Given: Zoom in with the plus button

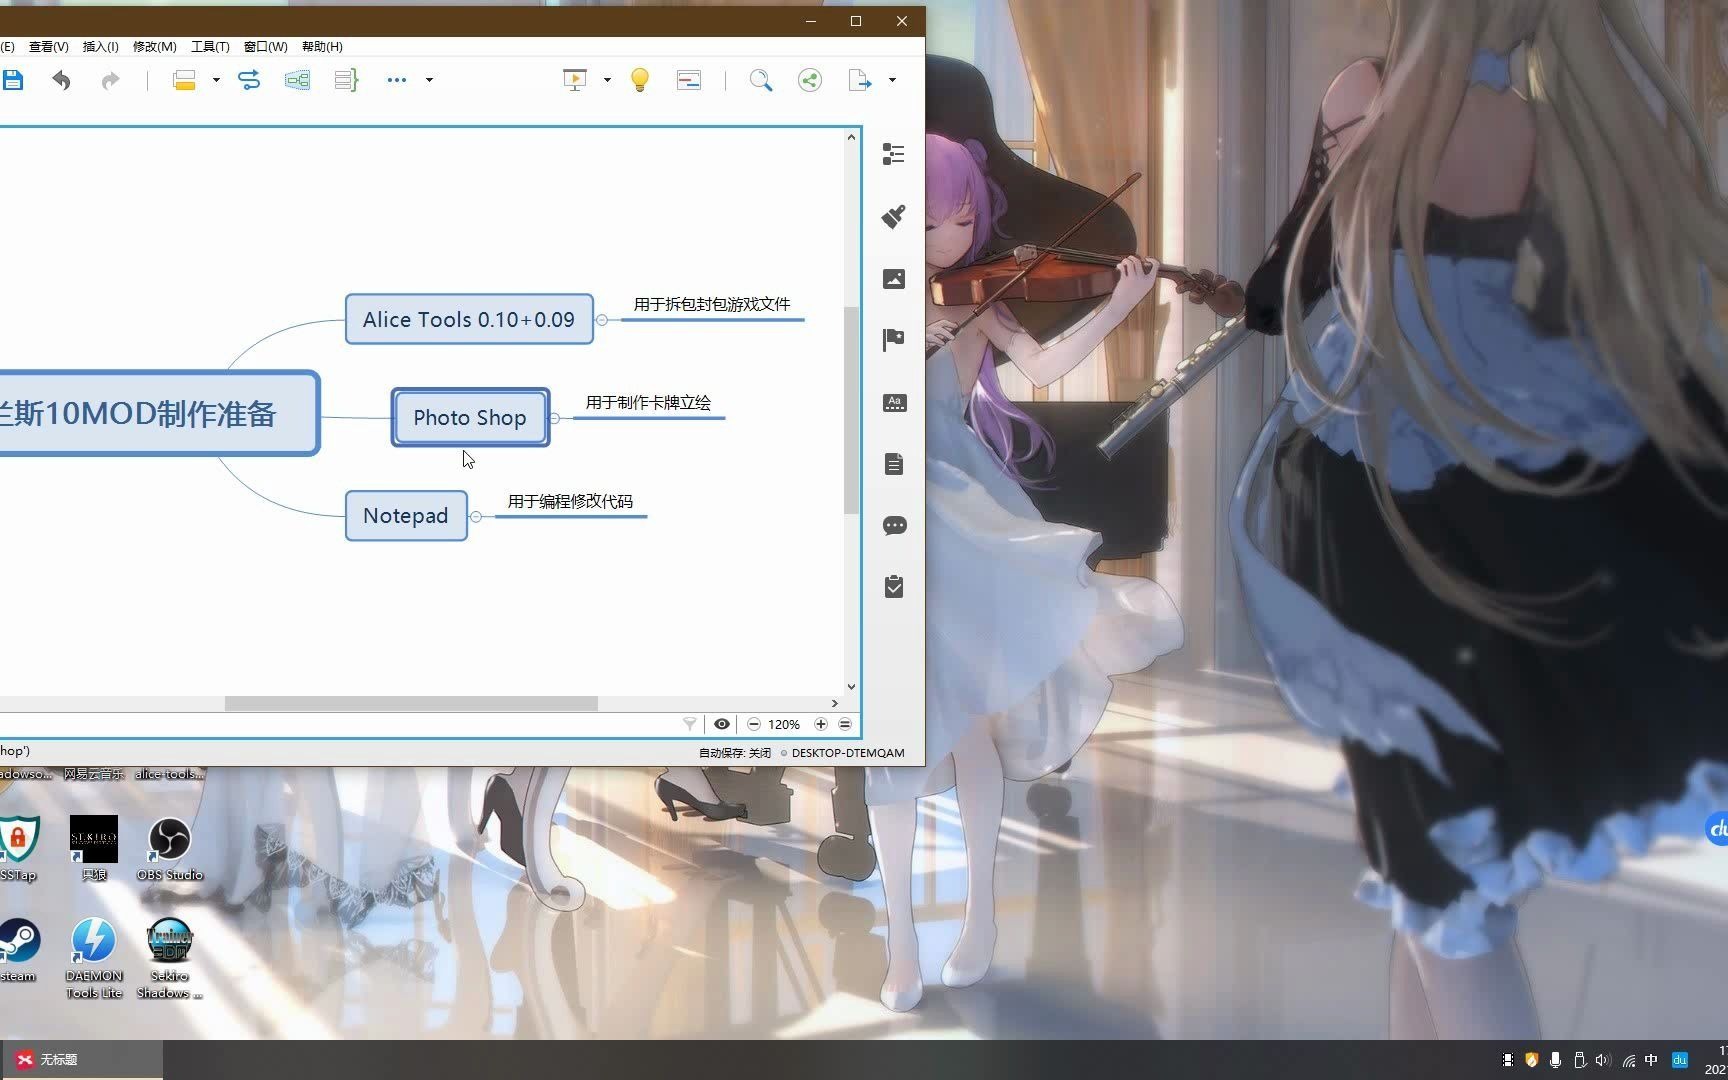Looking at the screenshot, I should point(821,724).
